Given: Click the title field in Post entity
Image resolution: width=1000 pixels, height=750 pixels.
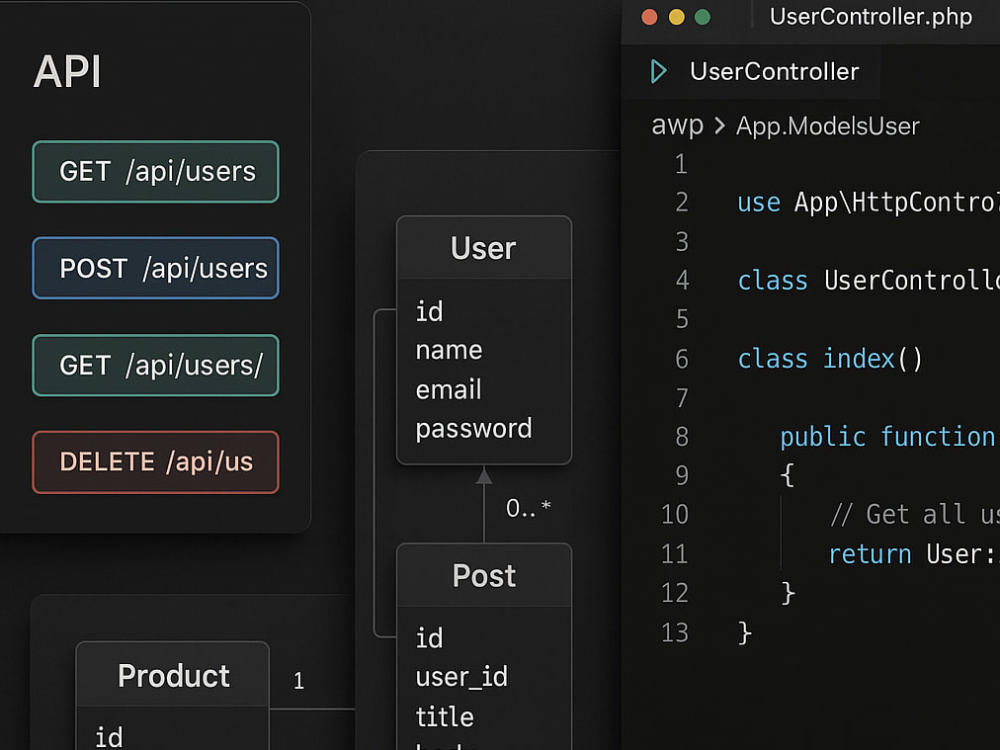Looking at the screenshot, I should tap(445, 717).
